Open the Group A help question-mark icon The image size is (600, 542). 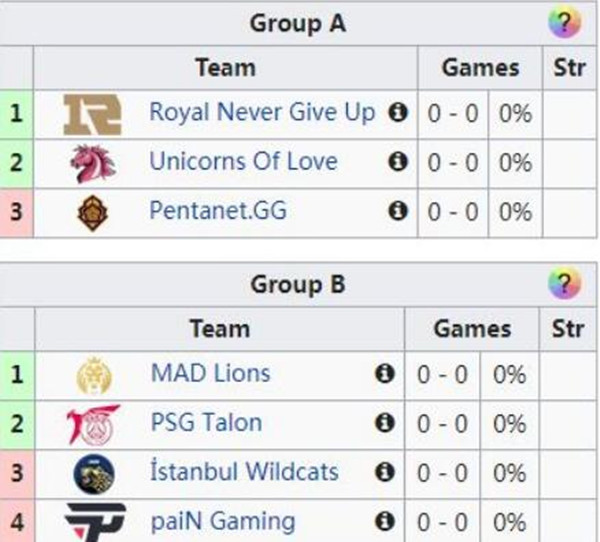[x=564, y=23]
